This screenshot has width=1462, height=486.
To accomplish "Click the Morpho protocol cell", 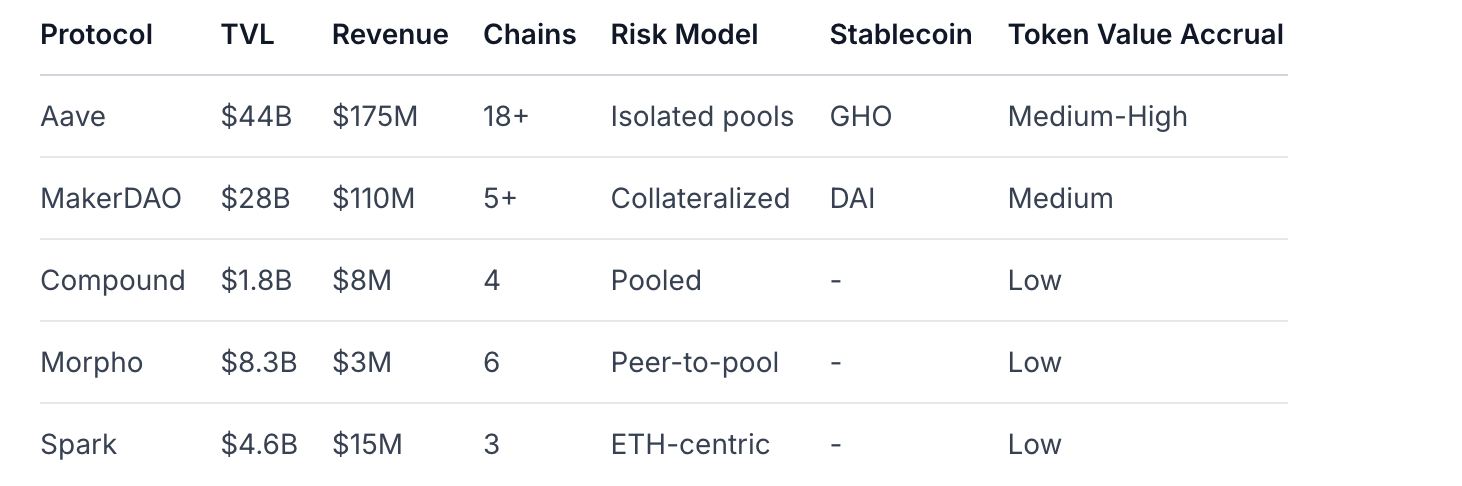I will pos(92,363).
